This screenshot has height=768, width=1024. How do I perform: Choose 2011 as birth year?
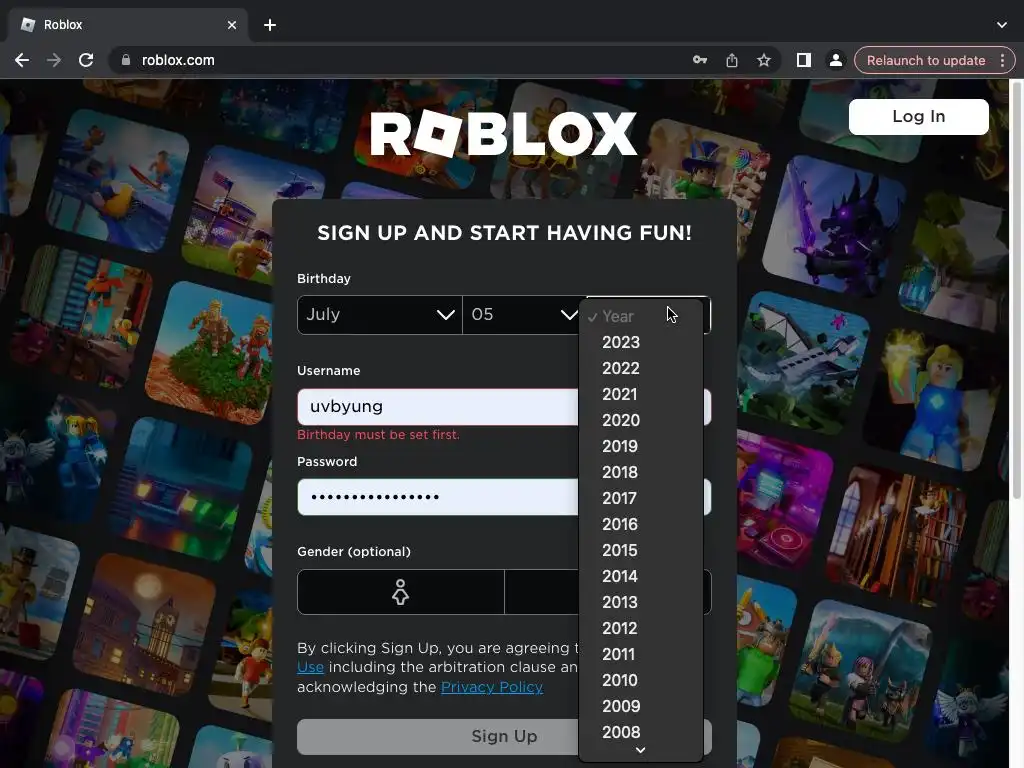coord(641,654)
